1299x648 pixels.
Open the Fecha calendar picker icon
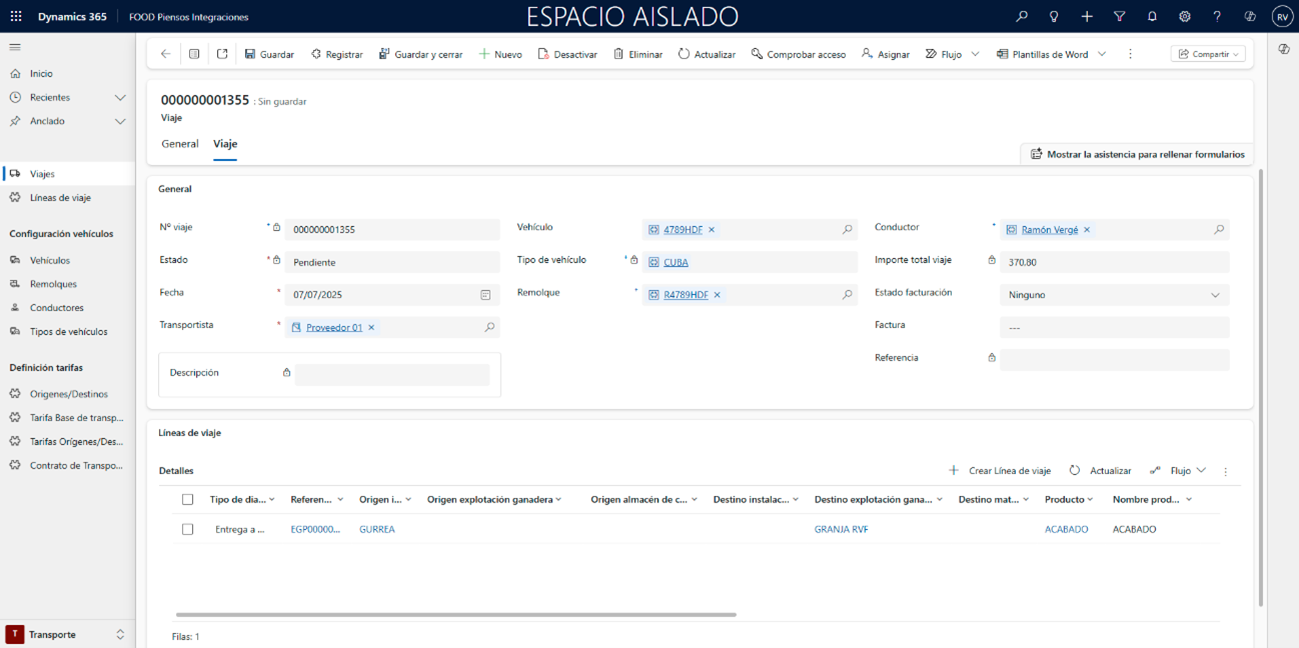coord(485,295)
